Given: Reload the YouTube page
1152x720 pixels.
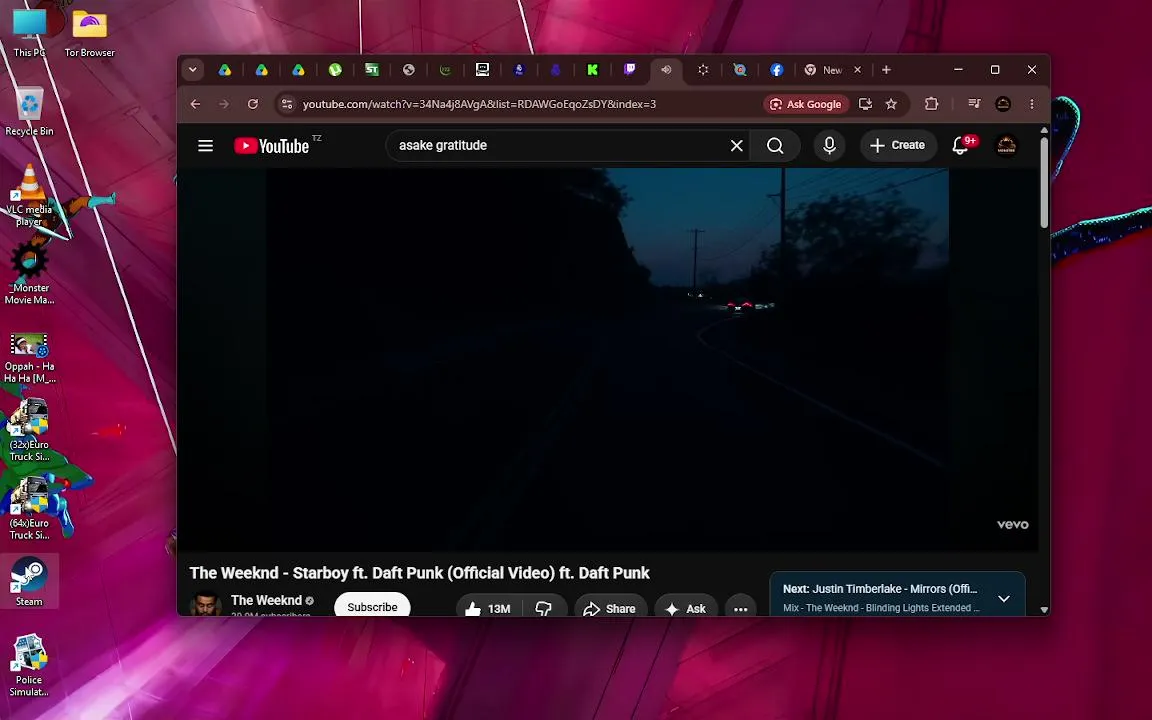Looking at the screenshot, I should click(x=253, y=104).
